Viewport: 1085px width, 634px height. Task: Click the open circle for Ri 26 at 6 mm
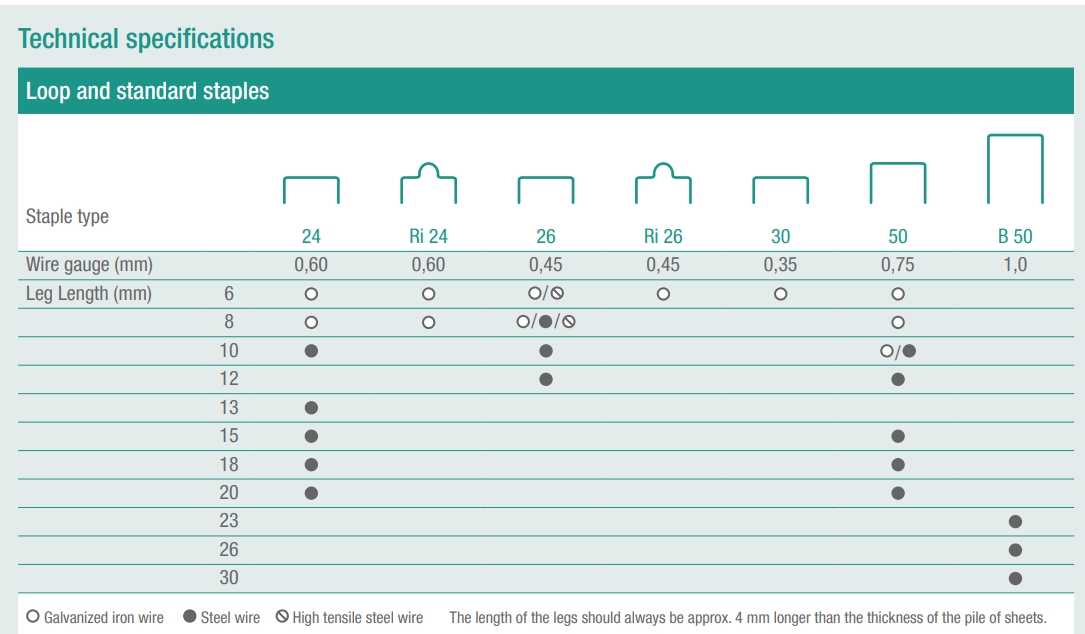[663, 294]
